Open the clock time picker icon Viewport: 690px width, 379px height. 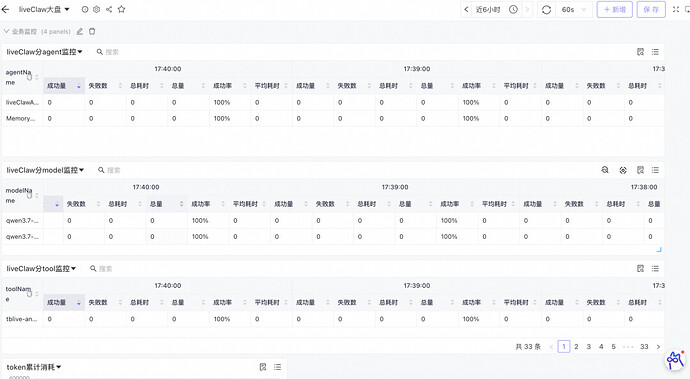[513, 9]
